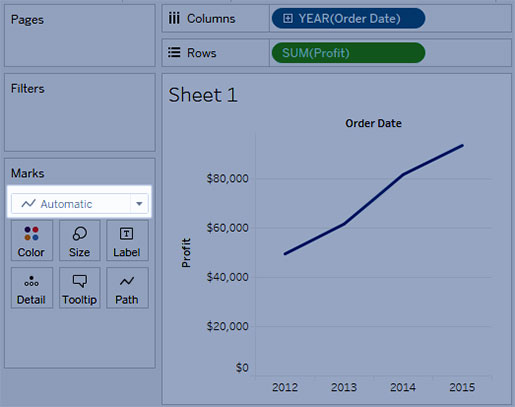This screenshot has width=515, height=407.
Task: Select the YEAR(Order Date) pill
Action: 348,18
